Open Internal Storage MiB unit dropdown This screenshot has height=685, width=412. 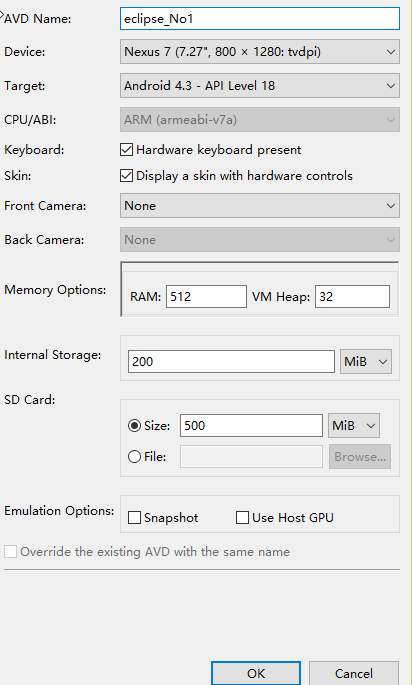pos(366,361)
